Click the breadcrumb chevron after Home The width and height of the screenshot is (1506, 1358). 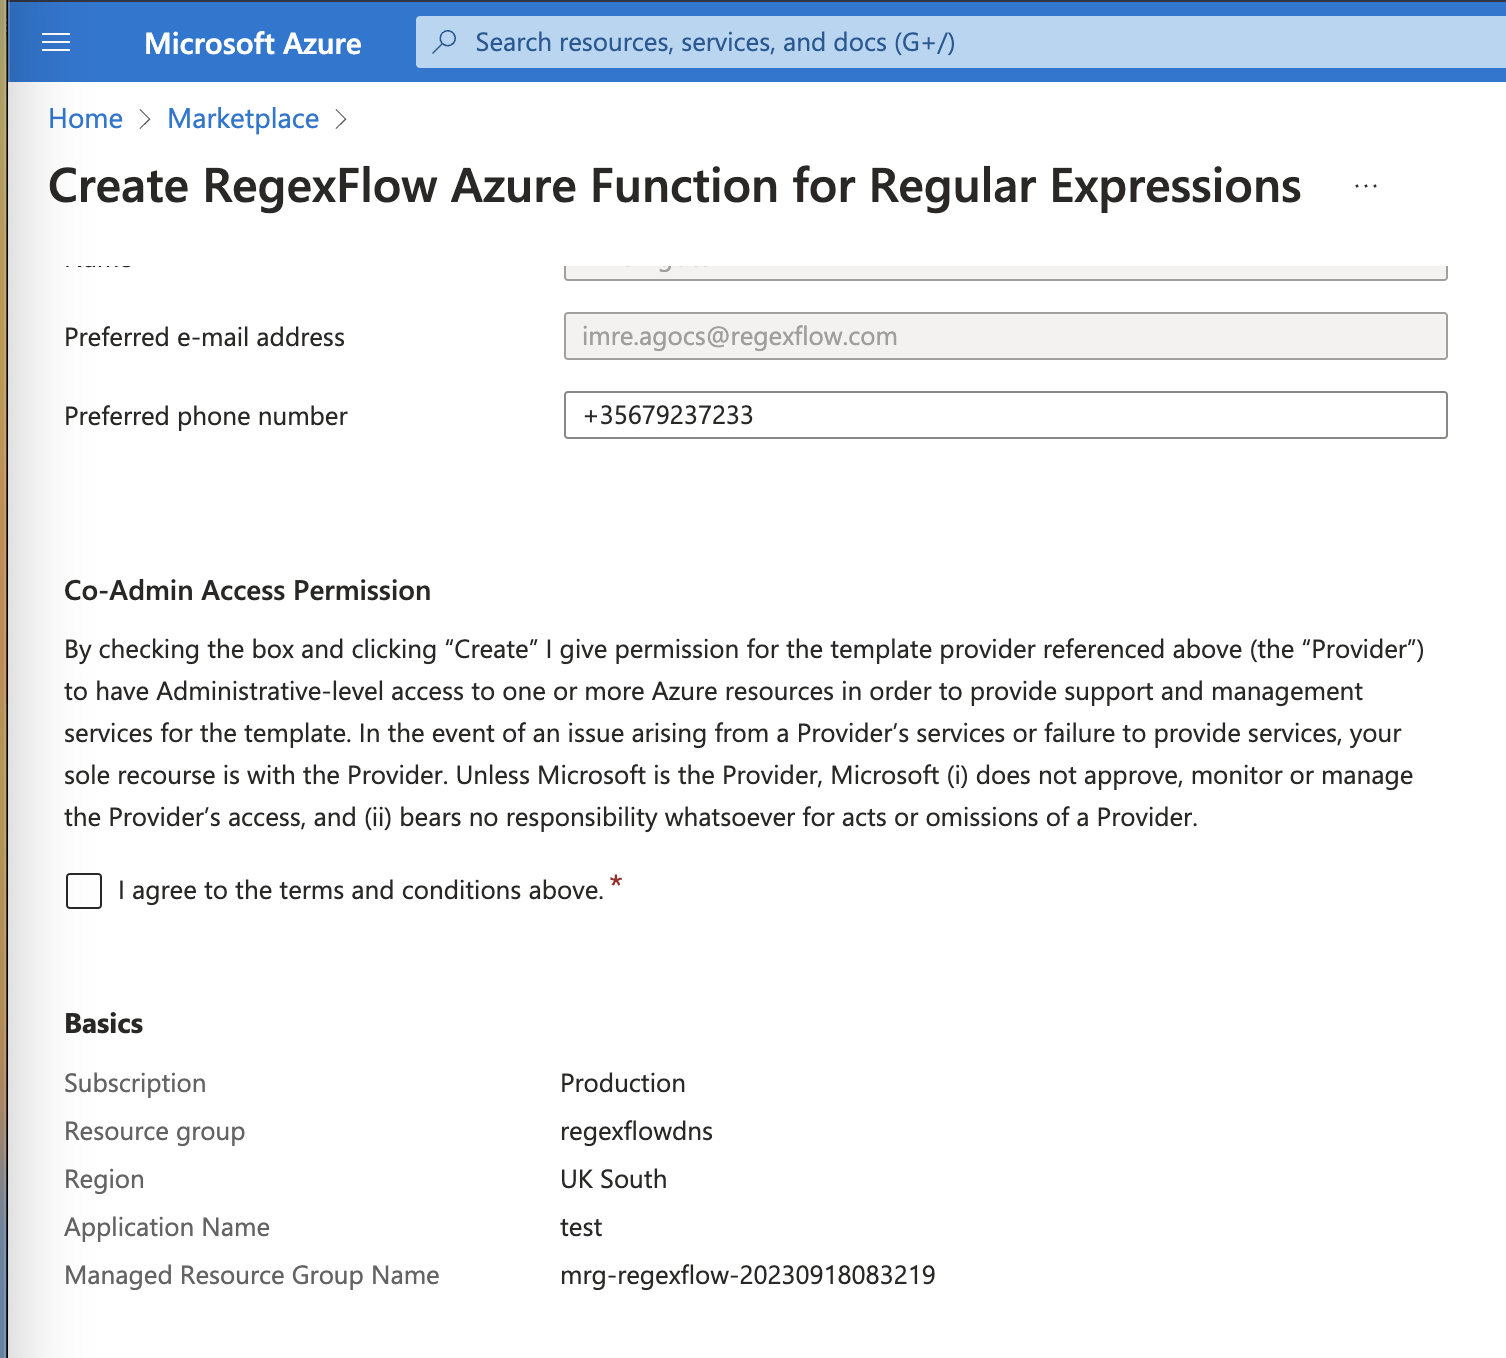tap(146, 119)
